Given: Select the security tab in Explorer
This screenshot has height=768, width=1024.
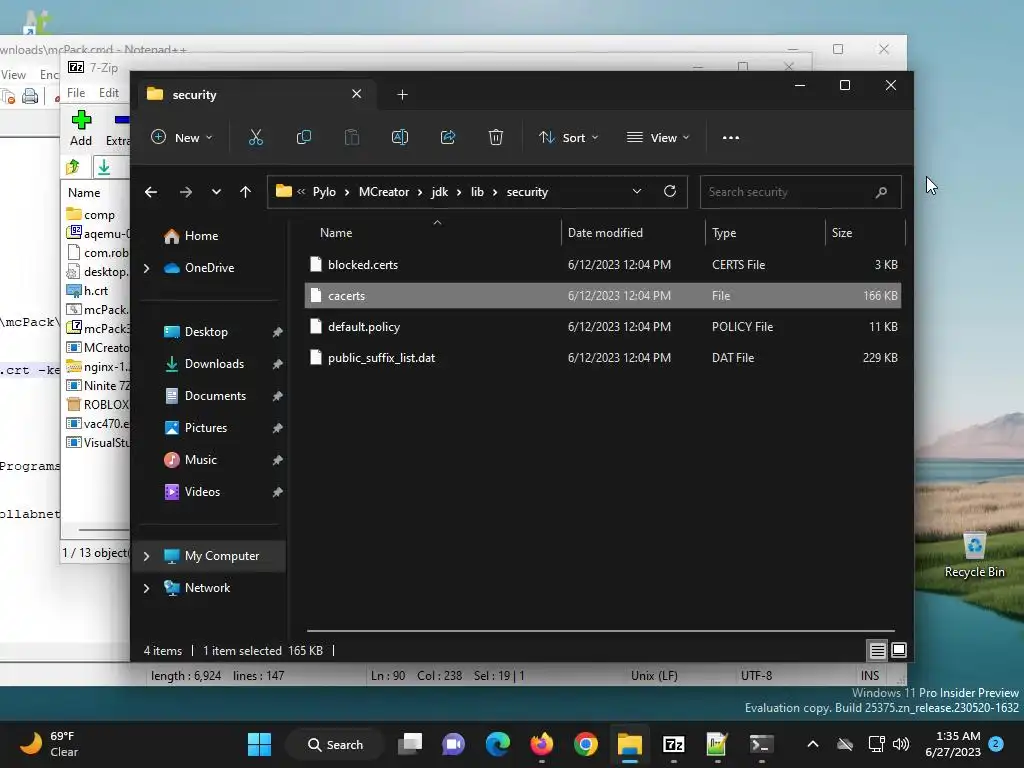Looking at the screenshot, I should coord(255,95).
